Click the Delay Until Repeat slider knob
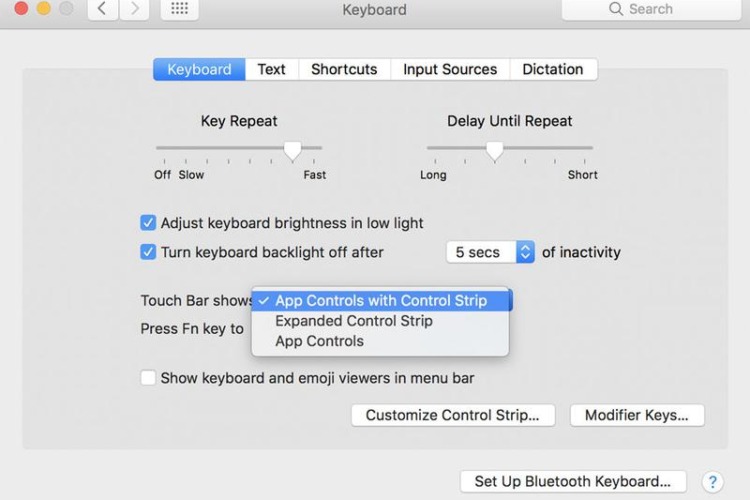Screen dimensions: 750x500 494,150
